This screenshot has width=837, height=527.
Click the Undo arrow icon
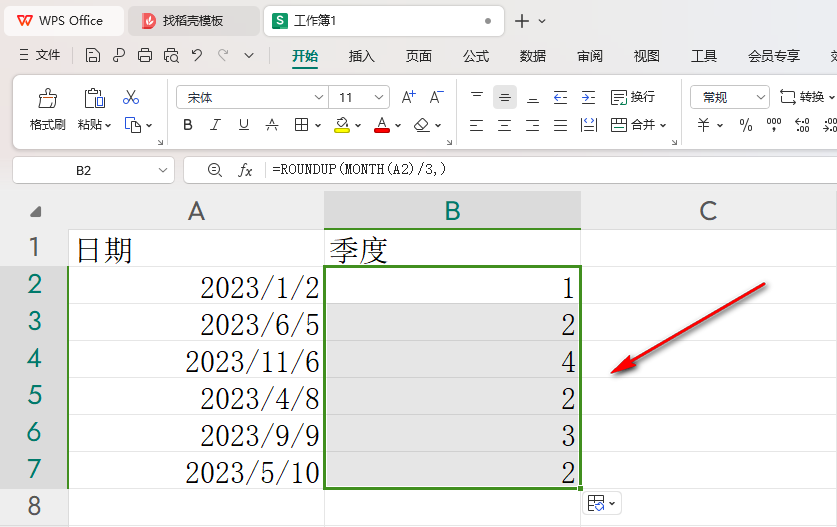tap(197, 54)
